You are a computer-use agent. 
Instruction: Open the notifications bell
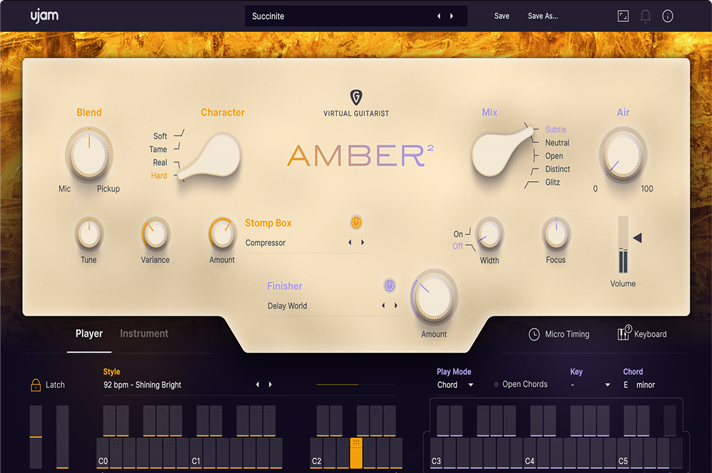tap(645, 16)
